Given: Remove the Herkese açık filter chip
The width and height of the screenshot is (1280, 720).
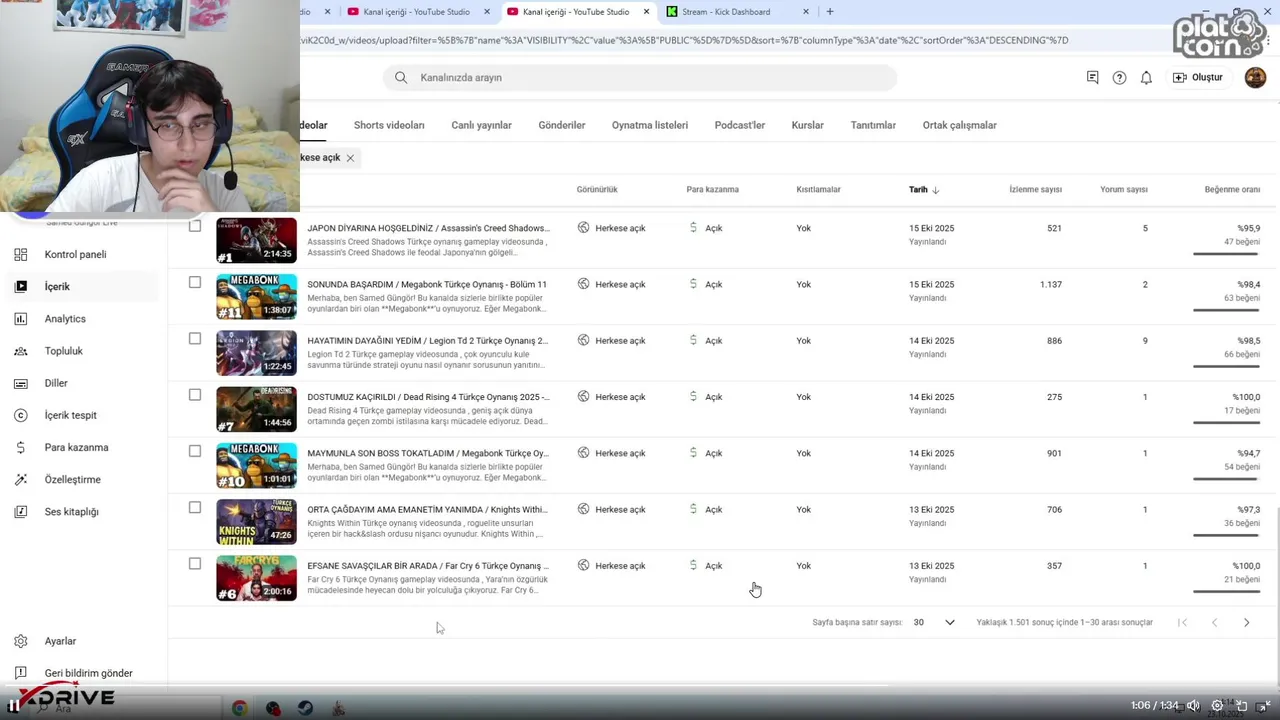Looking at the screenshot, I should (x=350, y=158).
